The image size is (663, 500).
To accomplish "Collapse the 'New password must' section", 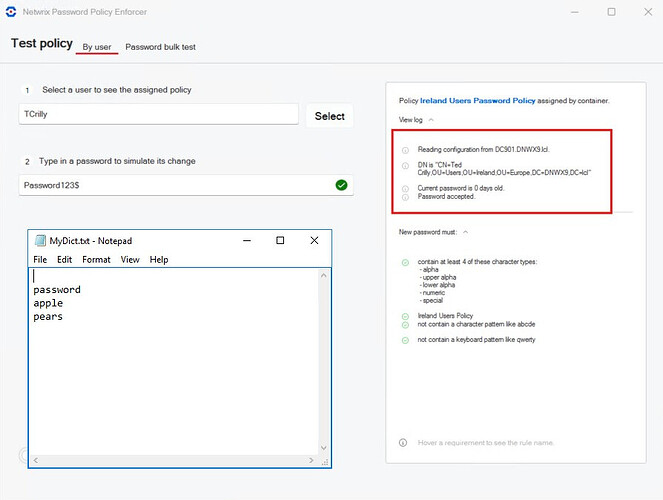I will point(466,232).
